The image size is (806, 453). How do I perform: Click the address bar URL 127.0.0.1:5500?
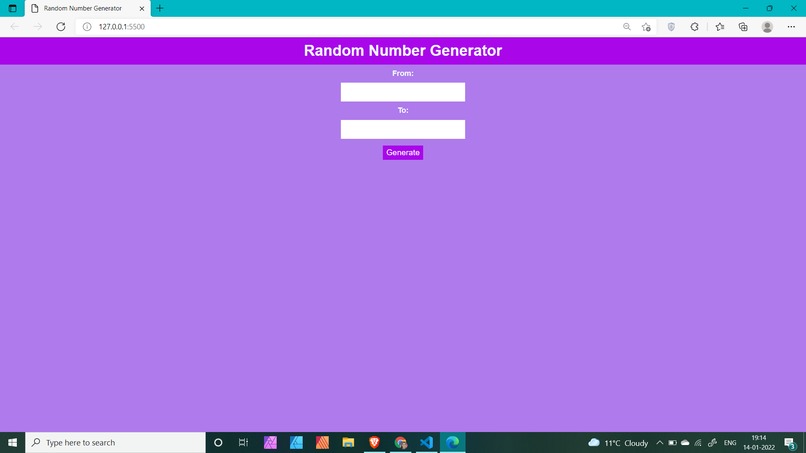tap(122, 27)
